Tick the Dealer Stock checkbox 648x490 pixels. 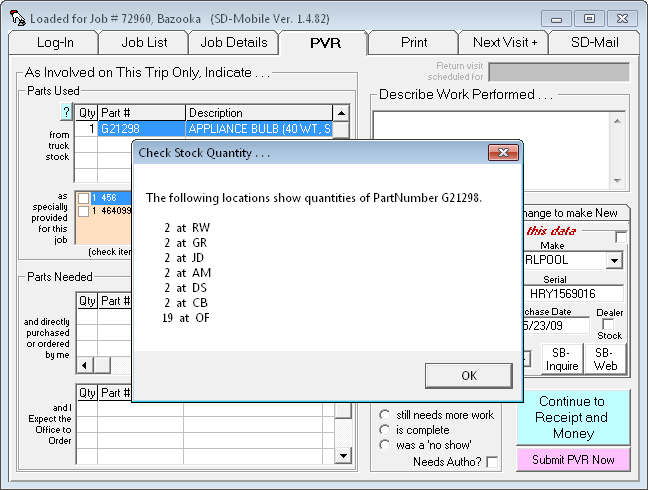tap(609, 324)
